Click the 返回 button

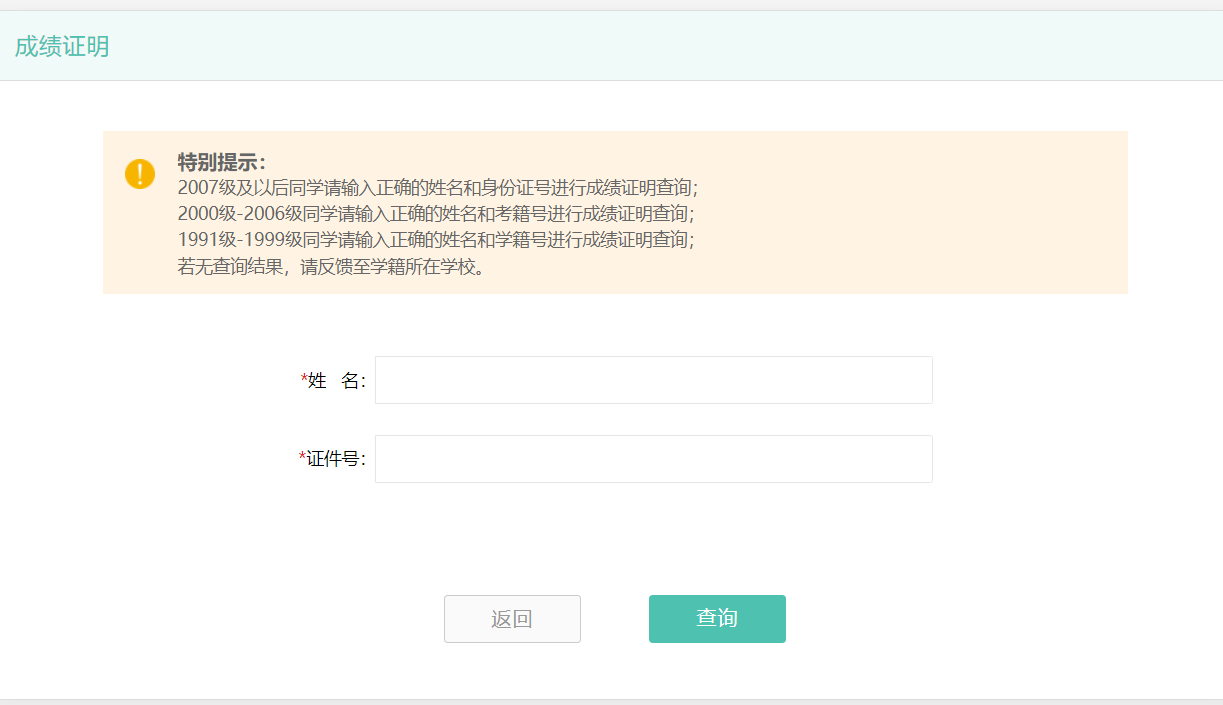pos(512,619)
